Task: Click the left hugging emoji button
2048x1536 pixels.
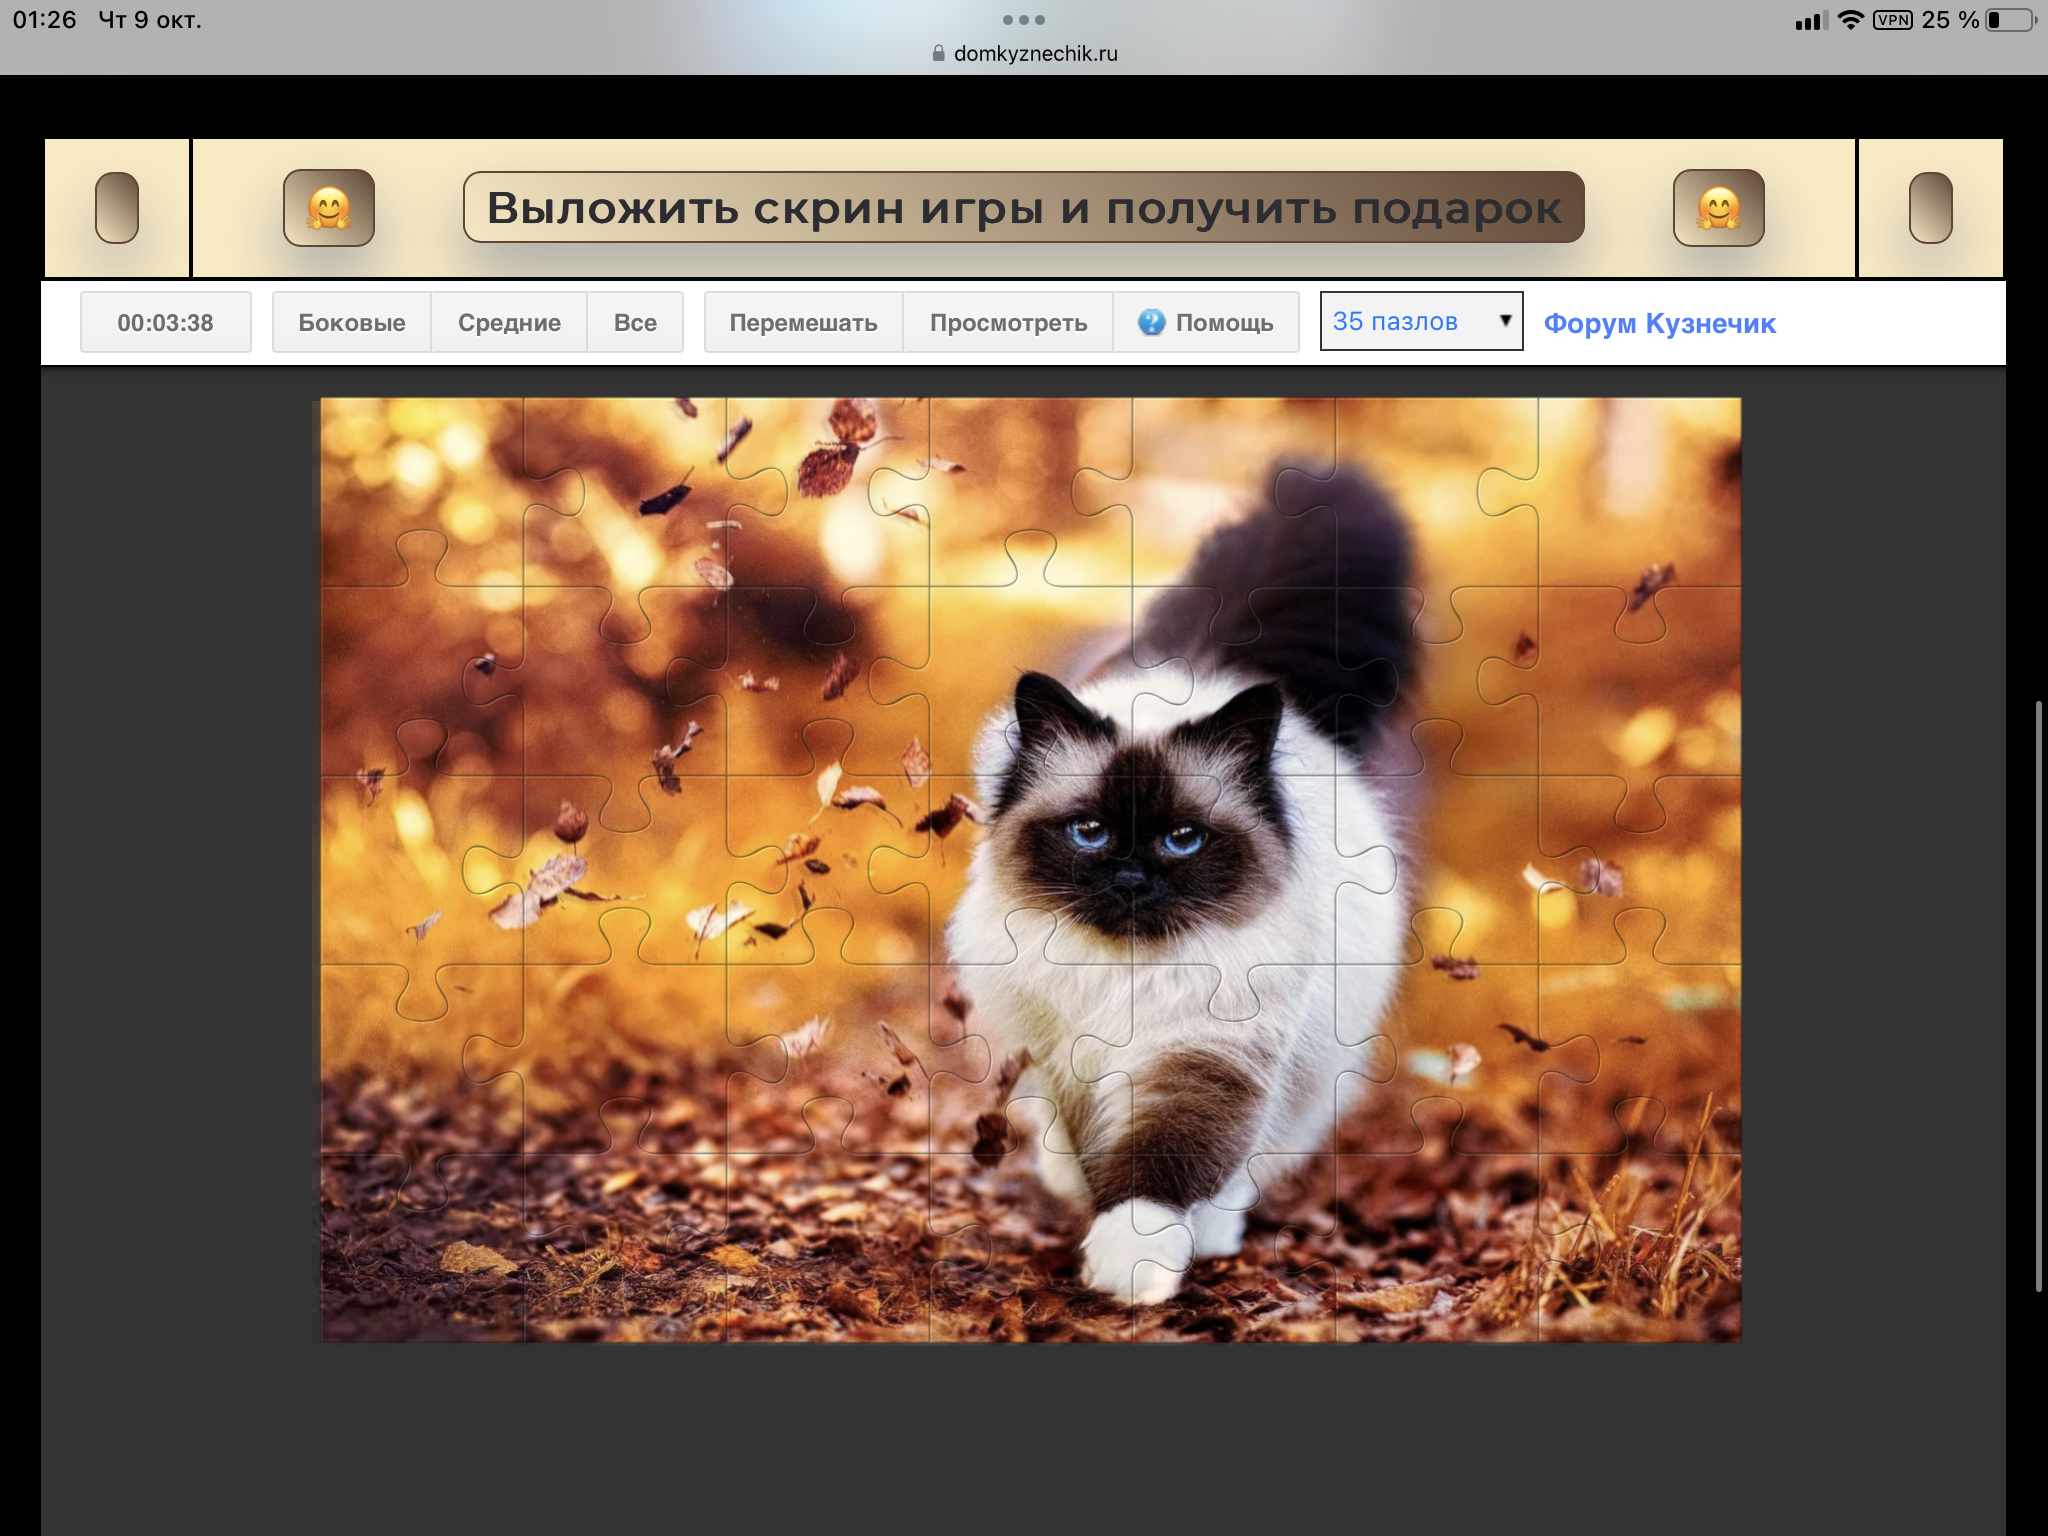Action: point(328,208)
